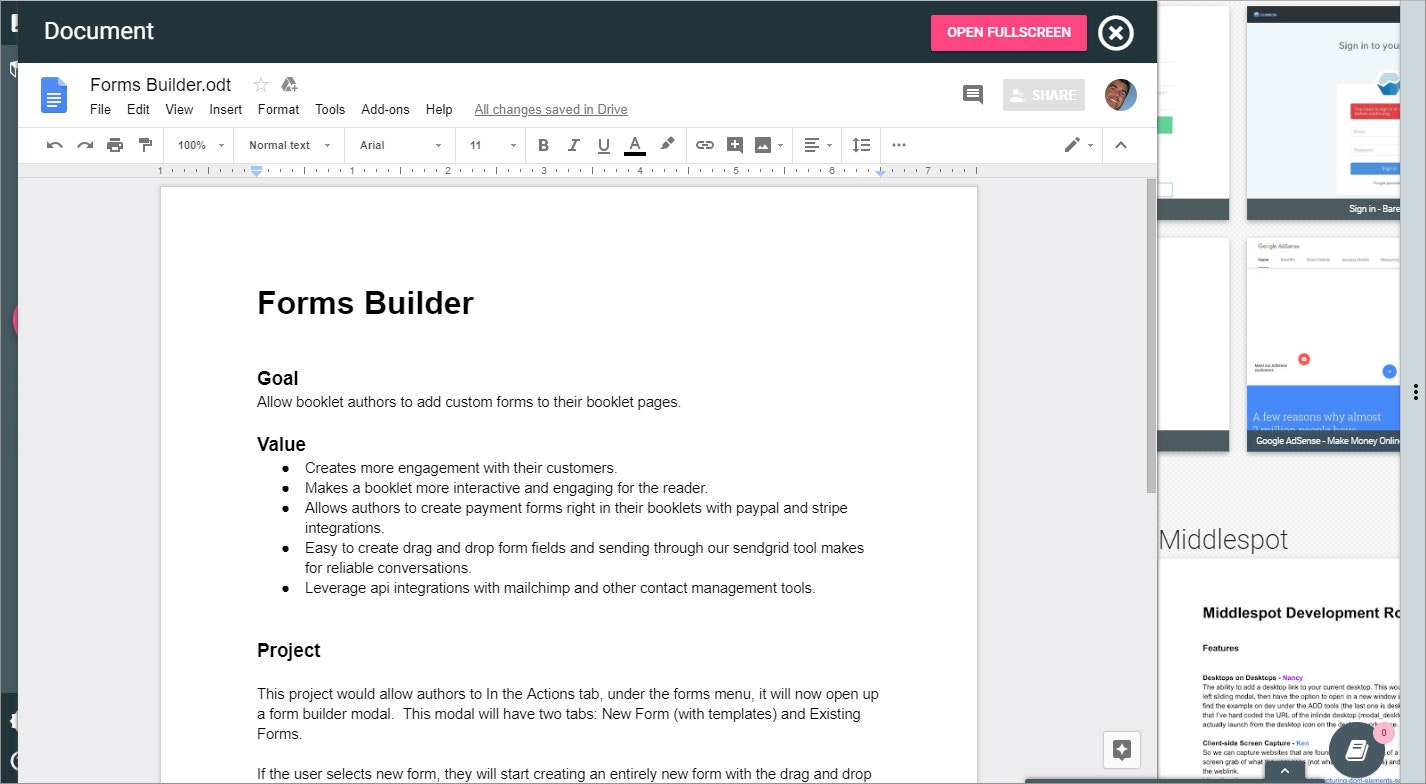Viewport: 1426px width, 784px height.
Task: Click the left indent marker on ruler
Action: point(257,172)
